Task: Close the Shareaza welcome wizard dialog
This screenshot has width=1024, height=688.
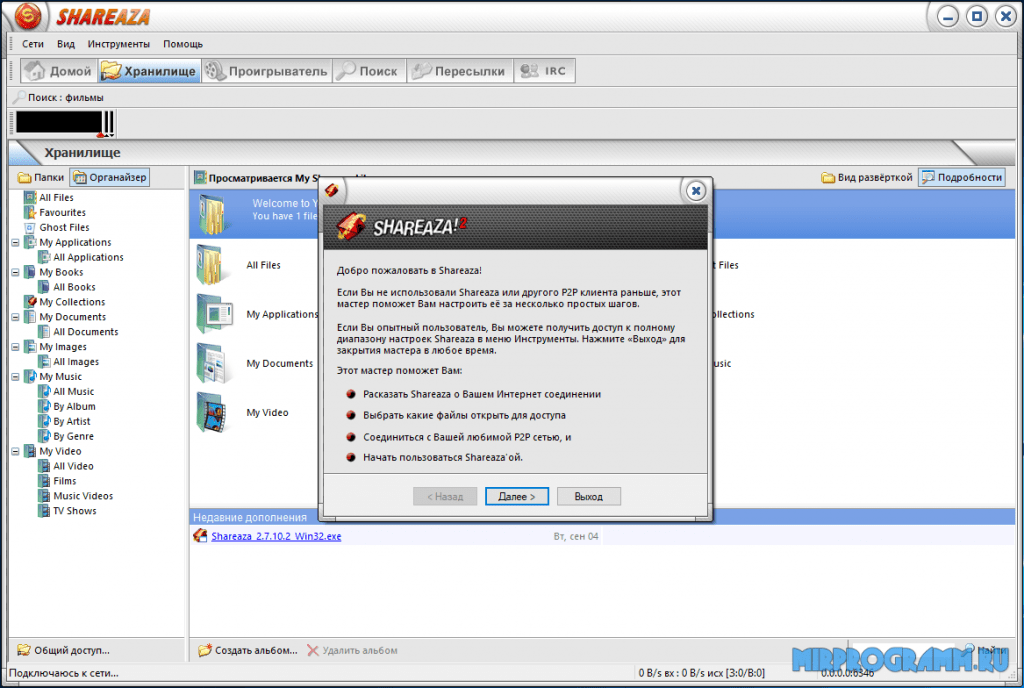Action: click(x=696, y=191)
